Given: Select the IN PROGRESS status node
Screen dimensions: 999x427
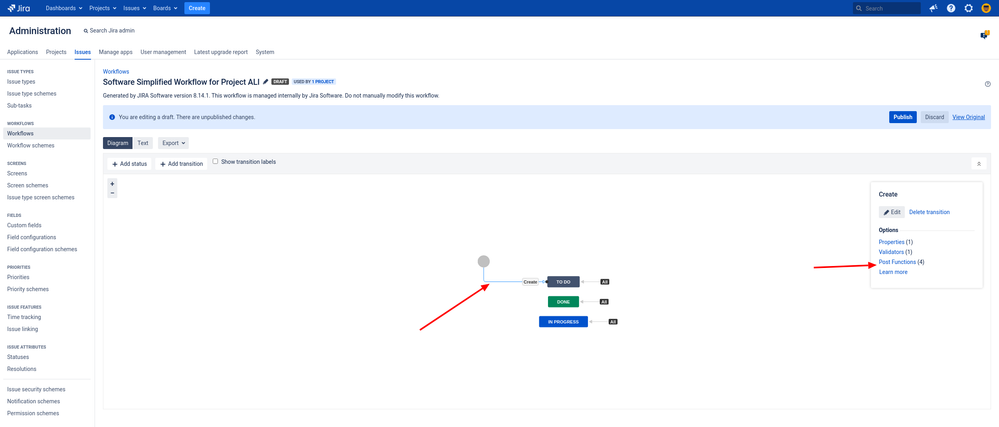Looking at the screenshot, I should tap(563, 322).
